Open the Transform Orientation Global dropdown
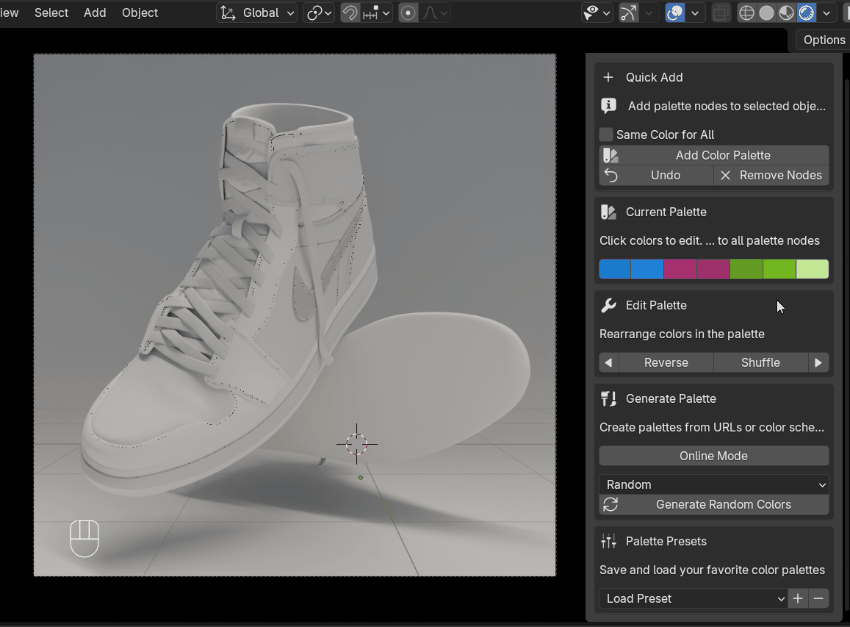Screen dimensions: 850x627 click(256, 13)
